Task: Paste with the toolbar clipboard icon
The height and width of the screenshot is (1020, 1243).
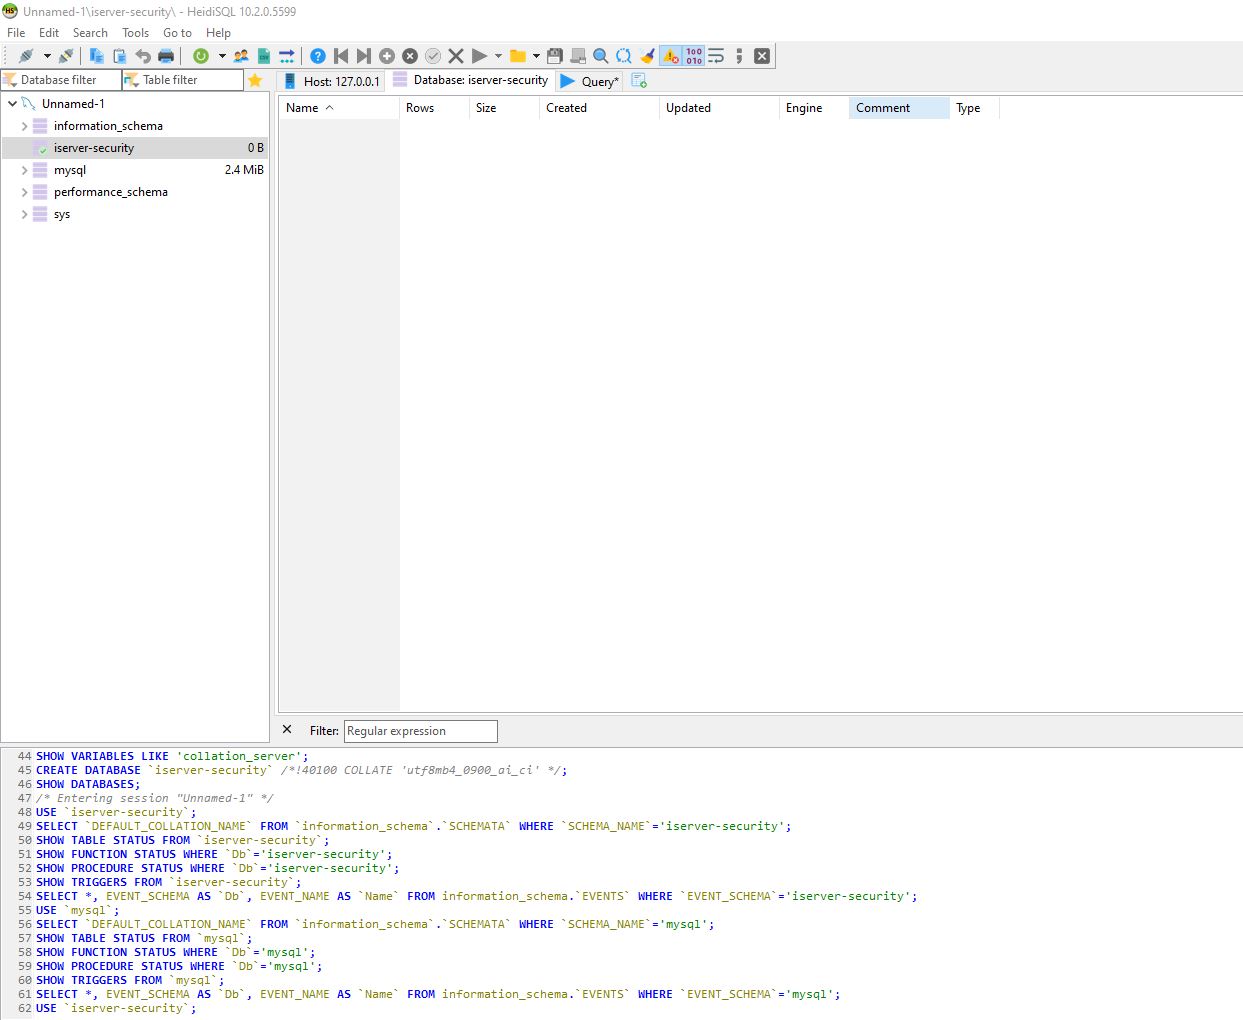Action: pos(120,56)
